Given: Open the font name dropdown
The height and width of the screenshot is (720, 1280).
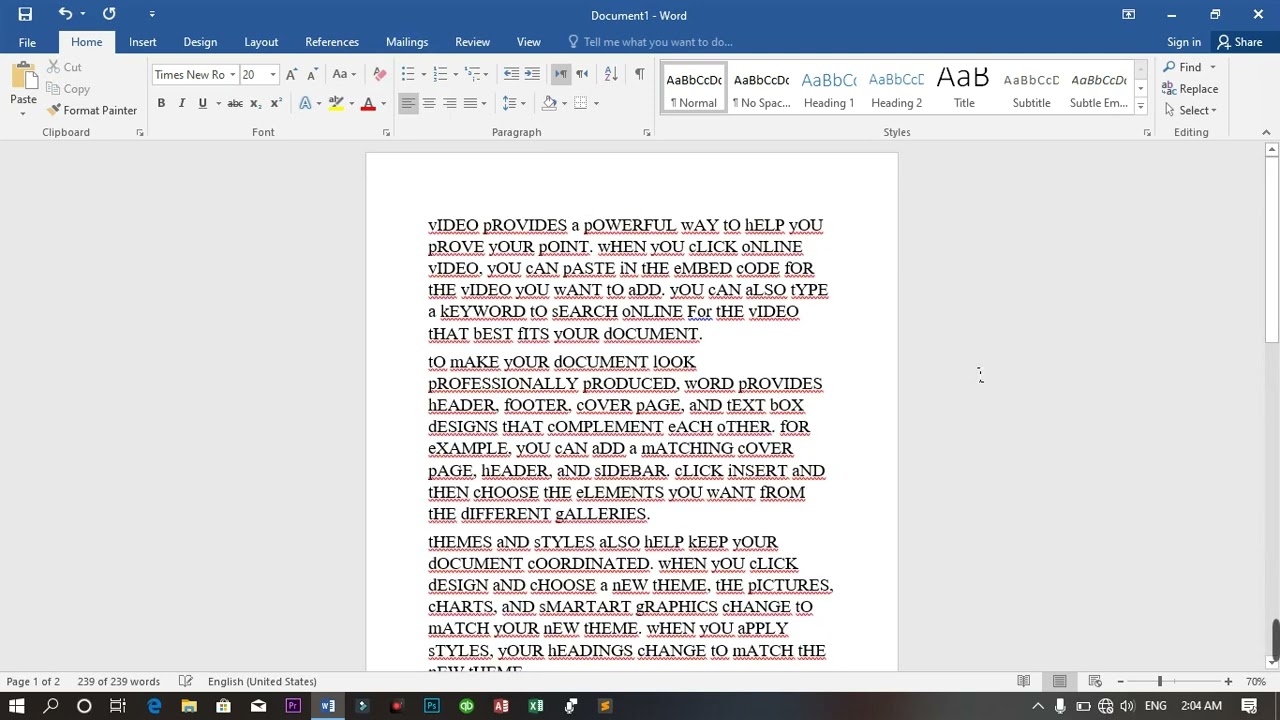Looking at the screenshot, I should coord(232,75).
